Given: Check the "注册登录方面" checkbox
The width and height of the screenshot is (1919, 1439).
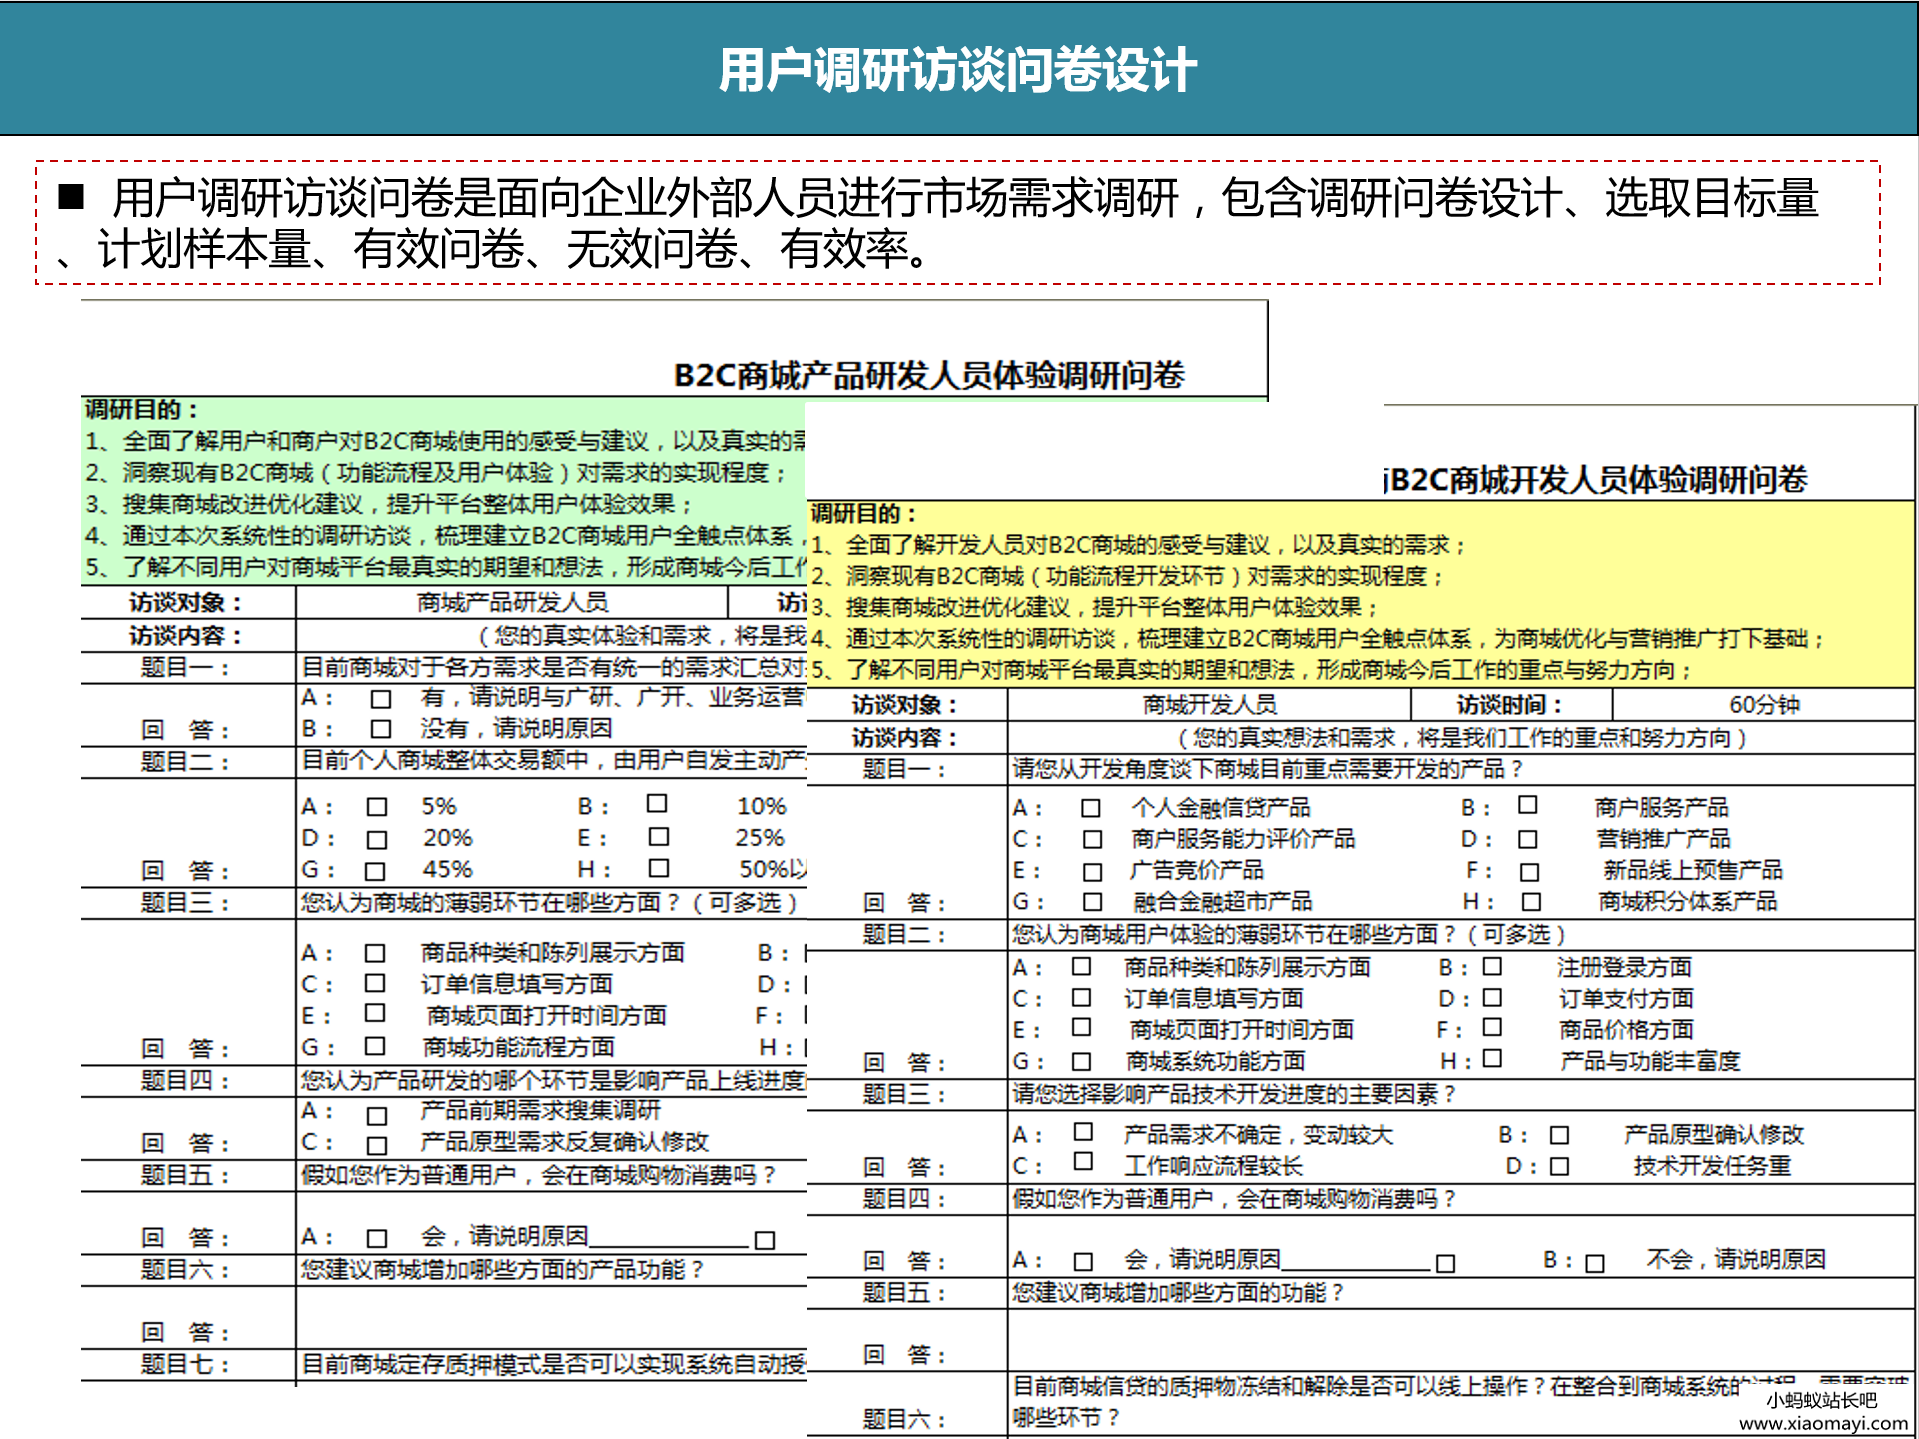Looking at the screenshot, I should [x=1491, y=967].
